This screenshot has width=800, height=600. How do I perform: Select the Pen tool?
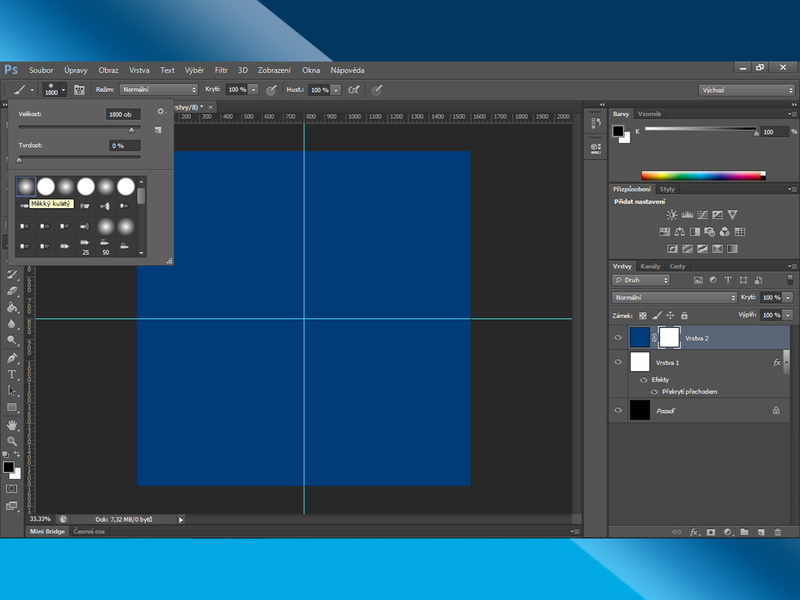[12, 357]
